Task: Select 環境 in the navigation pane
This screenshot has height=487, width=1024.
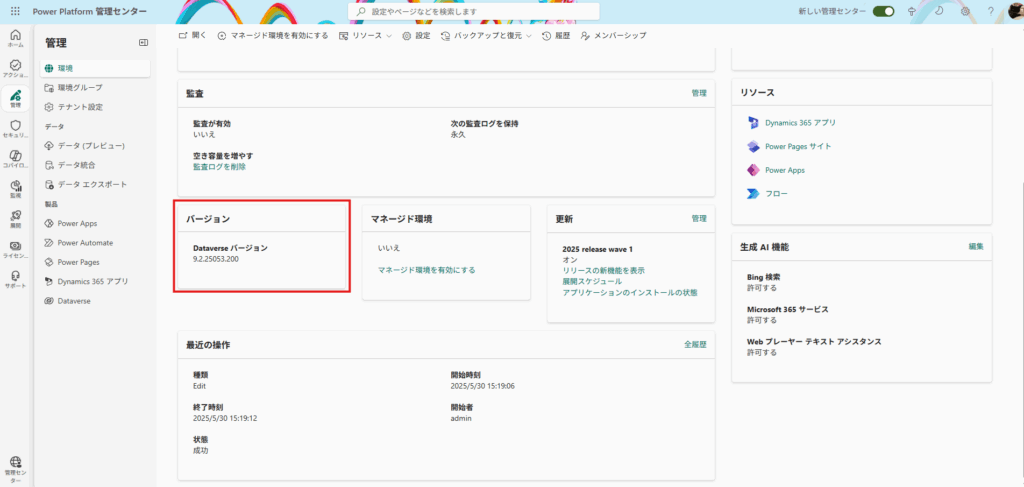Action: [x=95, y=68]
